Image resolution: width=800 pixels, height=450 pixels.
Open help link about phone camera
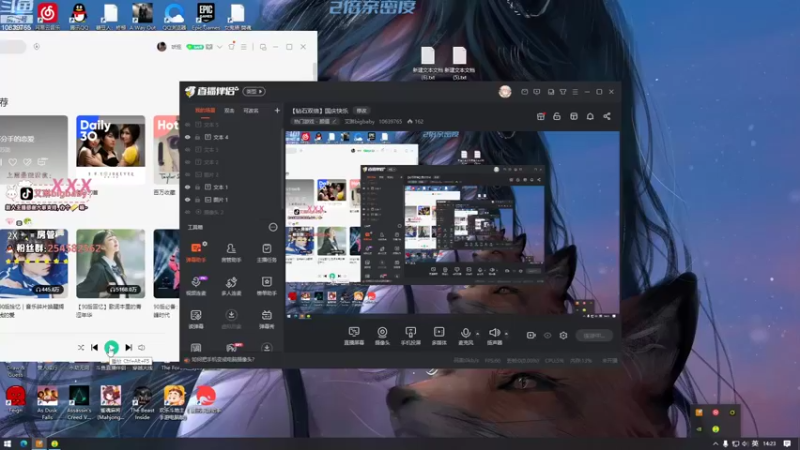[222, 360]
